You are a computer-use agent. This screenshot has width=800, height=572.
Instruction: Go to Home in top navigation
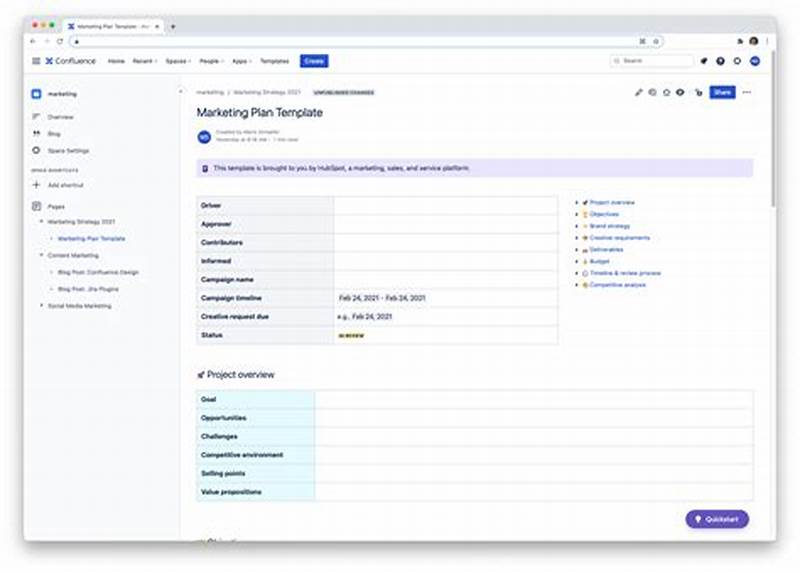tap(116, 61)
